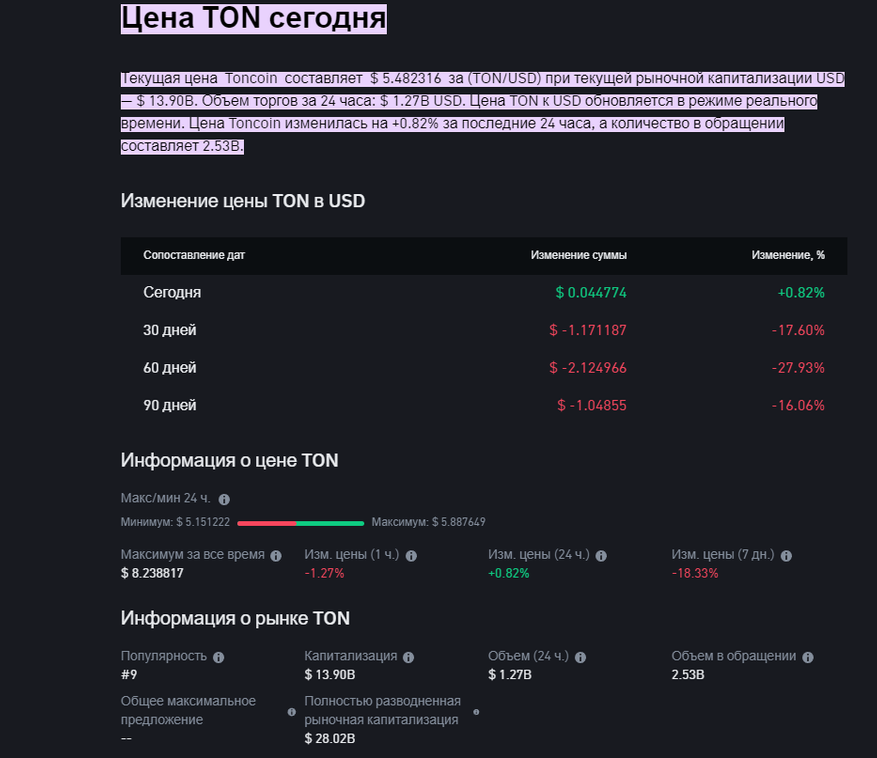Open info tooltip for Изм. цены (24 ч.)
Image resolution: width=877 pixels, height=758 pixels.
click(601, 555)
